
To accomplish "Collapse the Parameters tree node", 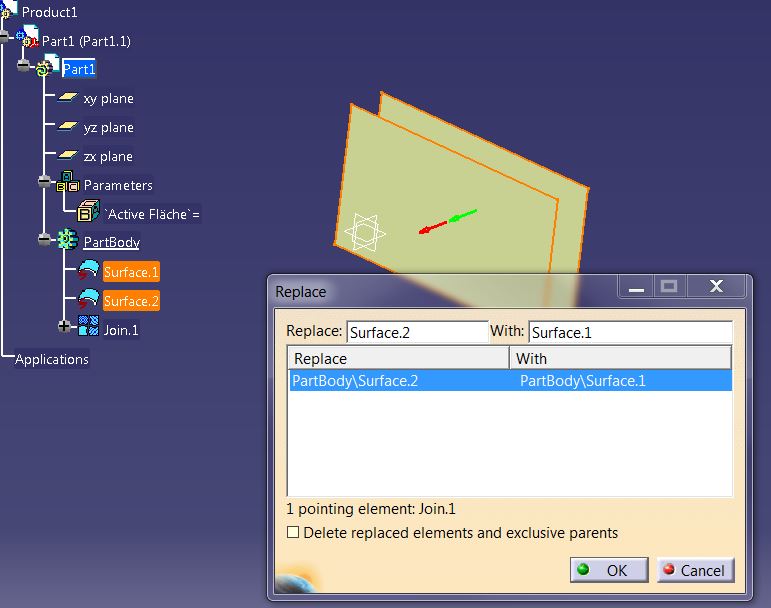I will [44, 182].
